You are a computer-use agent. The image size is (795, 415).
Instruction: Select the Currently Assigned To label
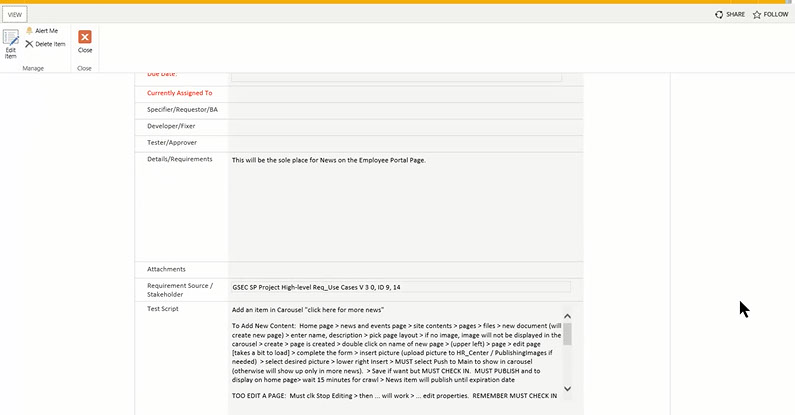181,93
